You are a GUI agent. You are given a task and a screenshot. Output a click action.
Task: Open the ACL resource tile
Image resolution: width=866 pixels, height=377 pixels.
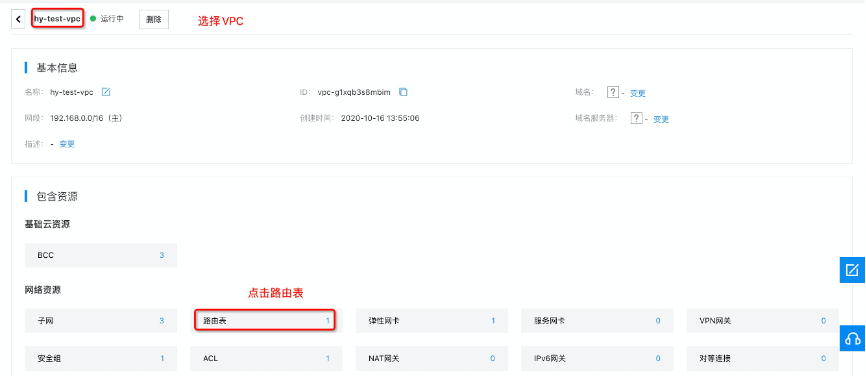point(266,358)
